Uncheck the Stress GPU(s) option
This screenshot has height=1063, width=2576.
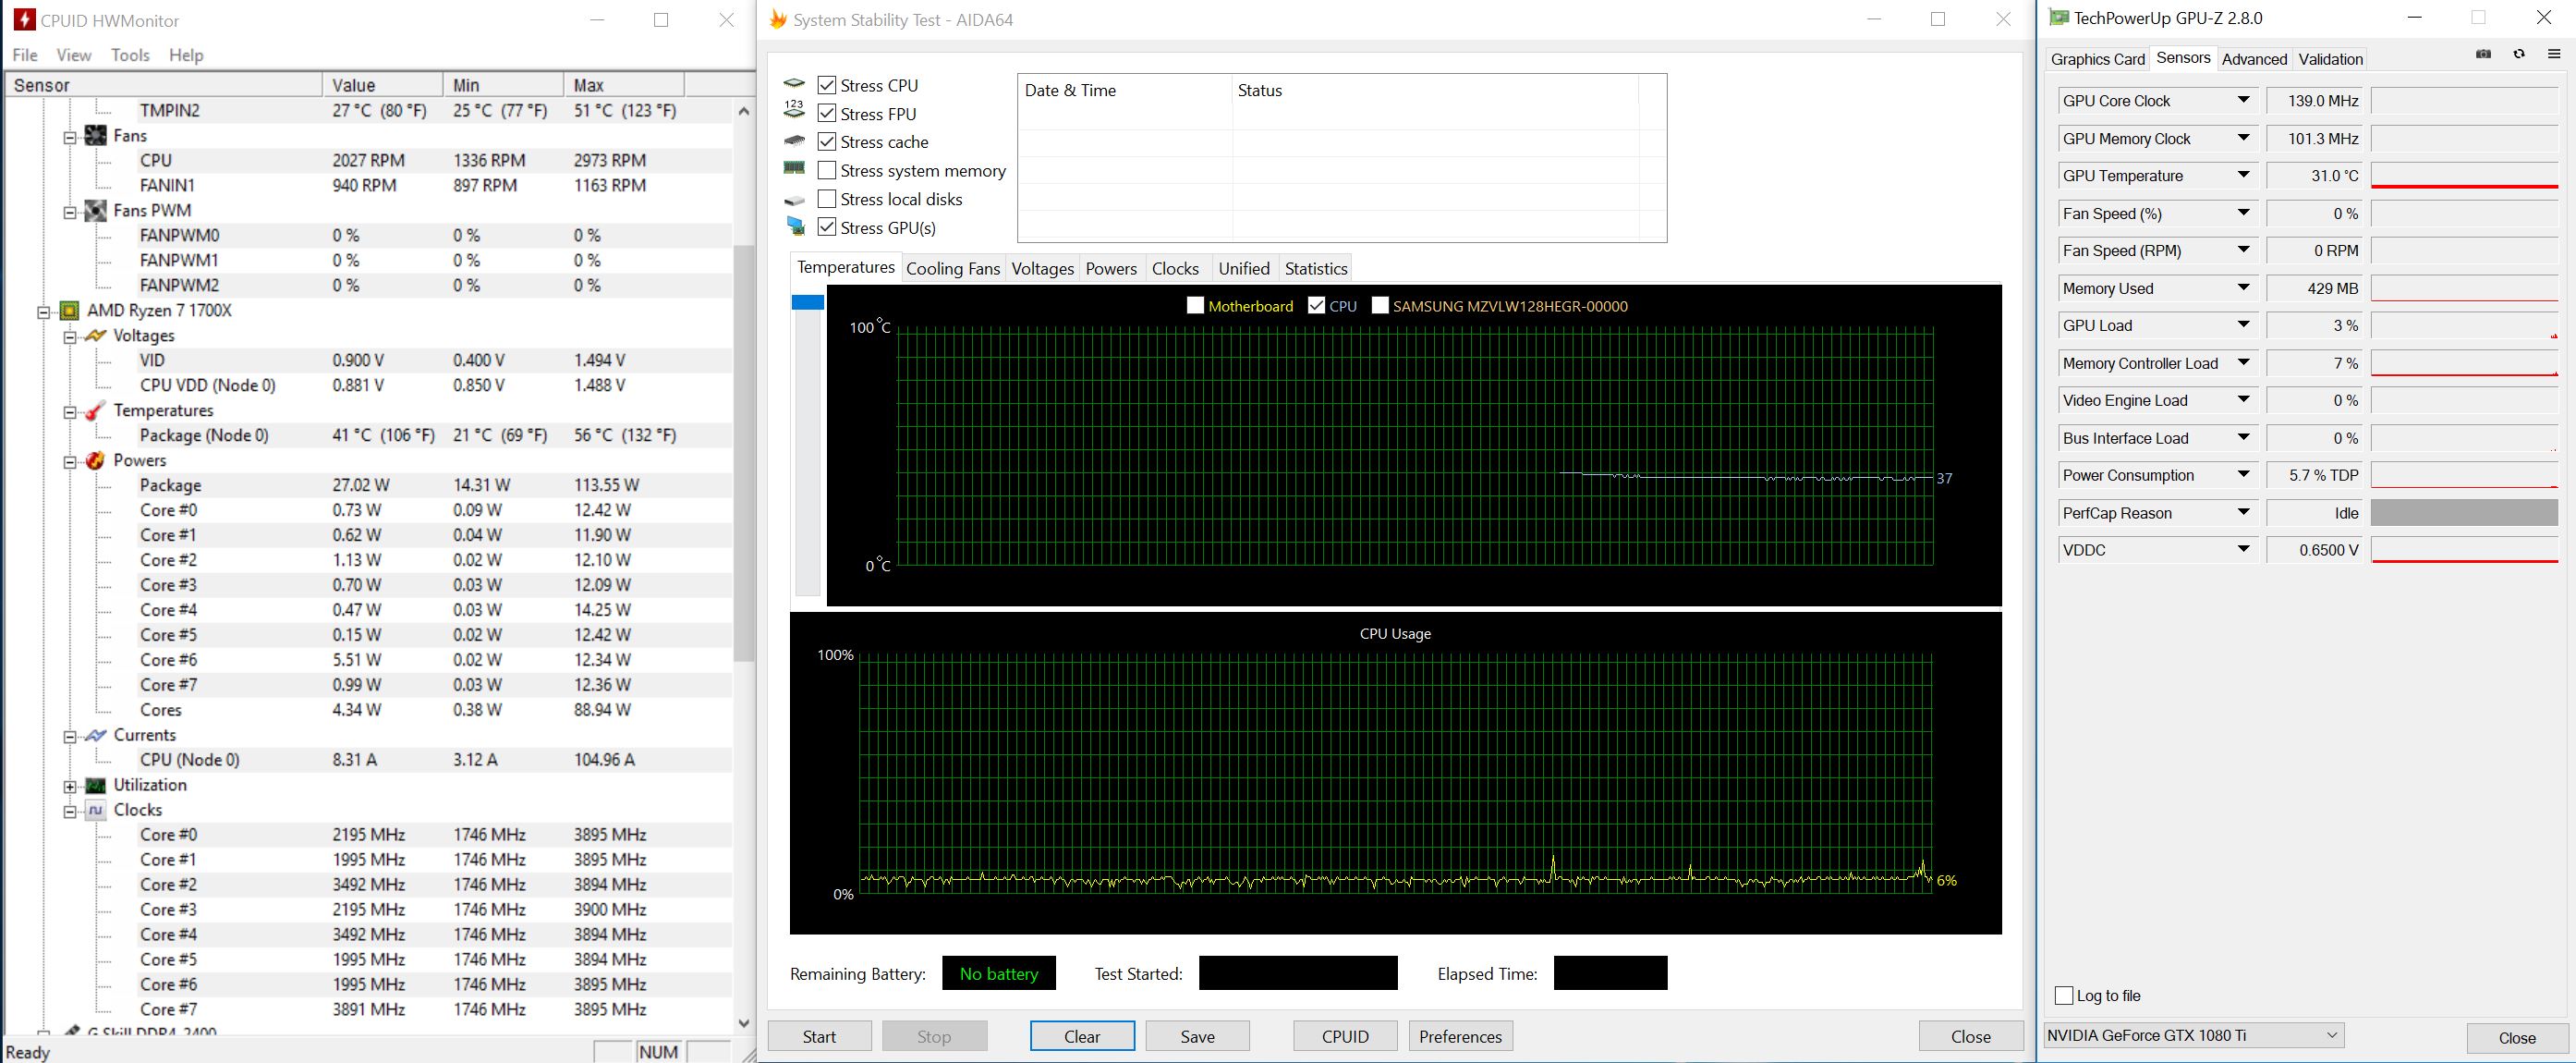[827, 228]
